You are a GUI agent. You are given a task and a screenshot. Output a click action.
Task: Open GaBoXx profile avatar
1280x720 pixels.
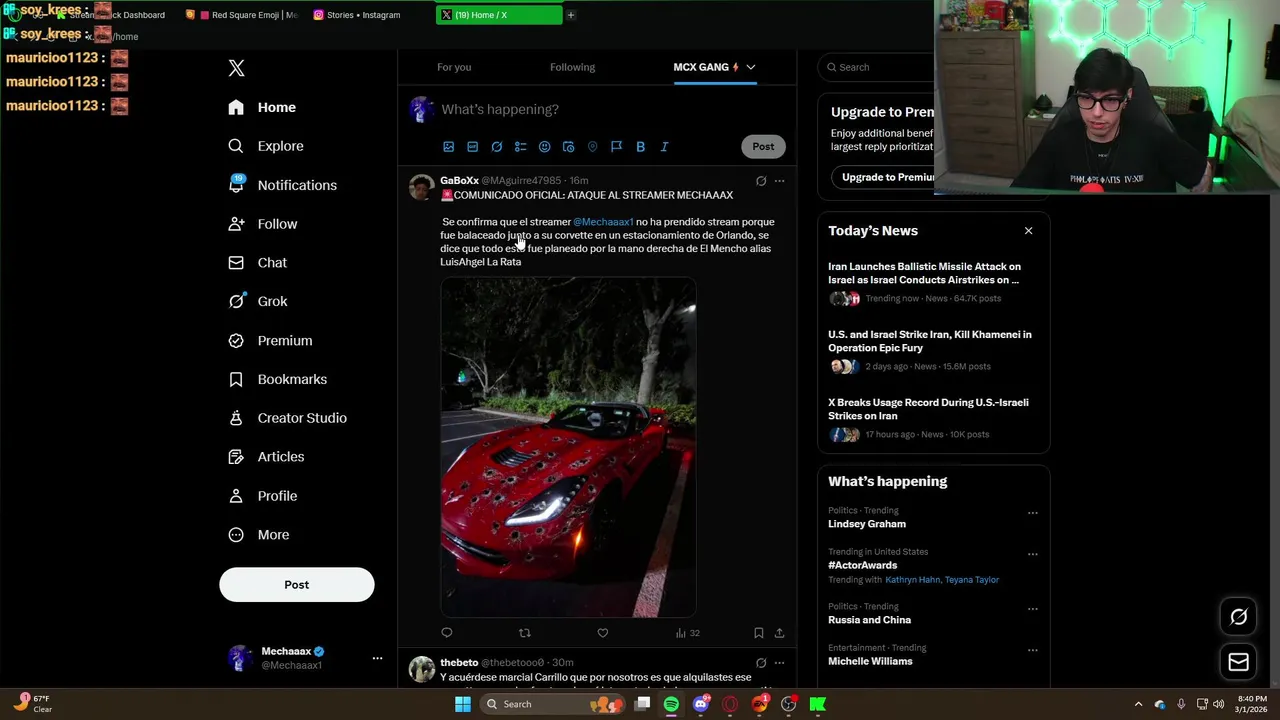(421, 188)
